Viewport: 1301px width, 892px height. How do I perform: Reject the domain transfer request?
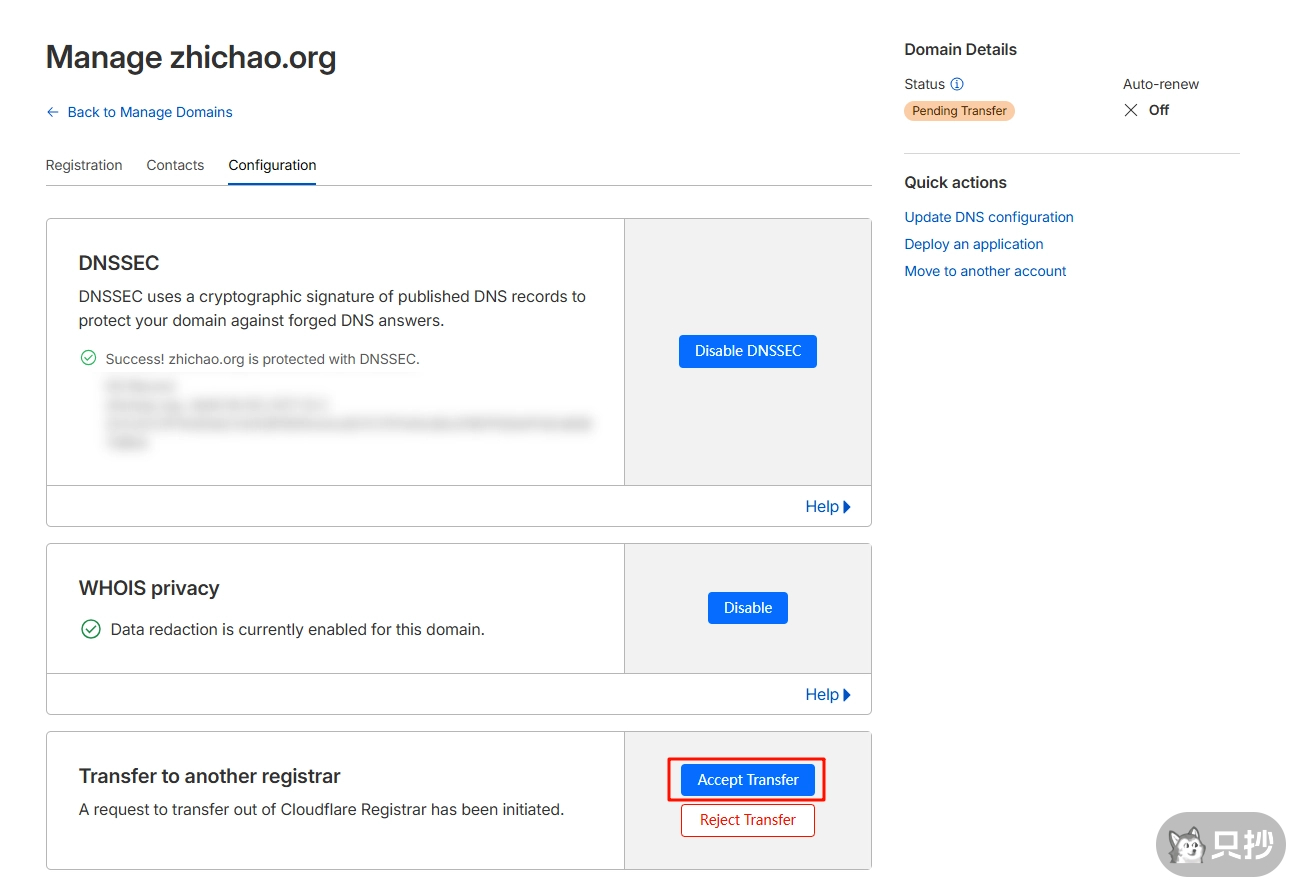[x=747, y=820]
